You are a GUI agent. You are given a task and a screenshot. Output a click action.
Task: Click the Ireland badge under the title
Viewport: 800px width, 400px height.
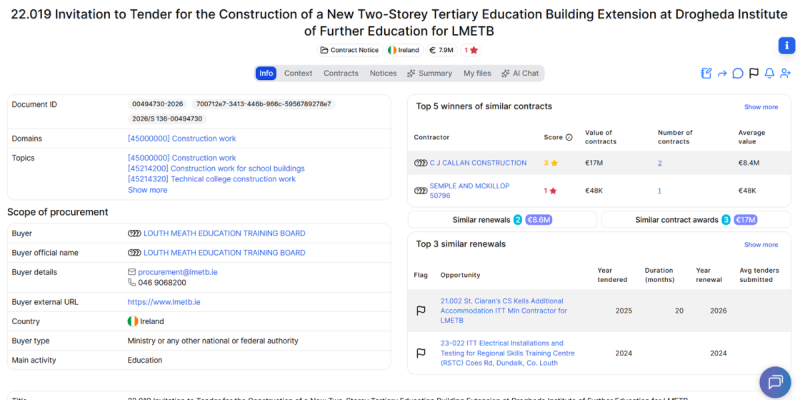point(404,50)
